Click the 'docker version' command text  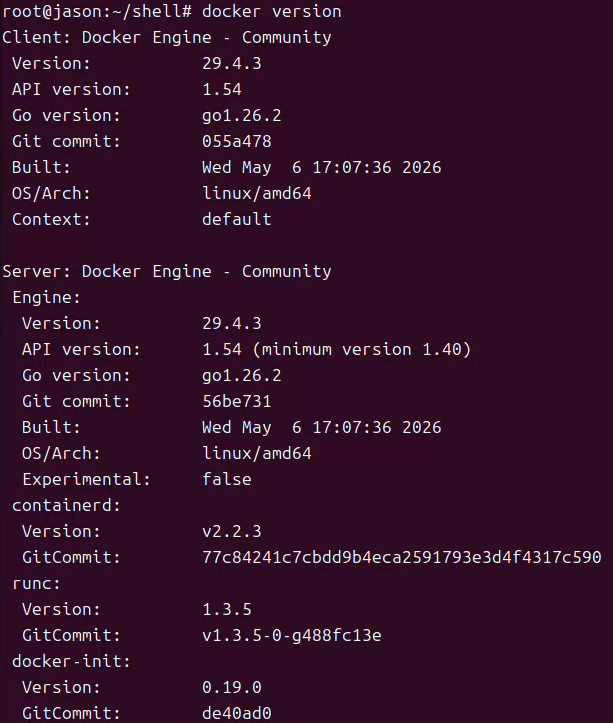(x=272, y=12)
